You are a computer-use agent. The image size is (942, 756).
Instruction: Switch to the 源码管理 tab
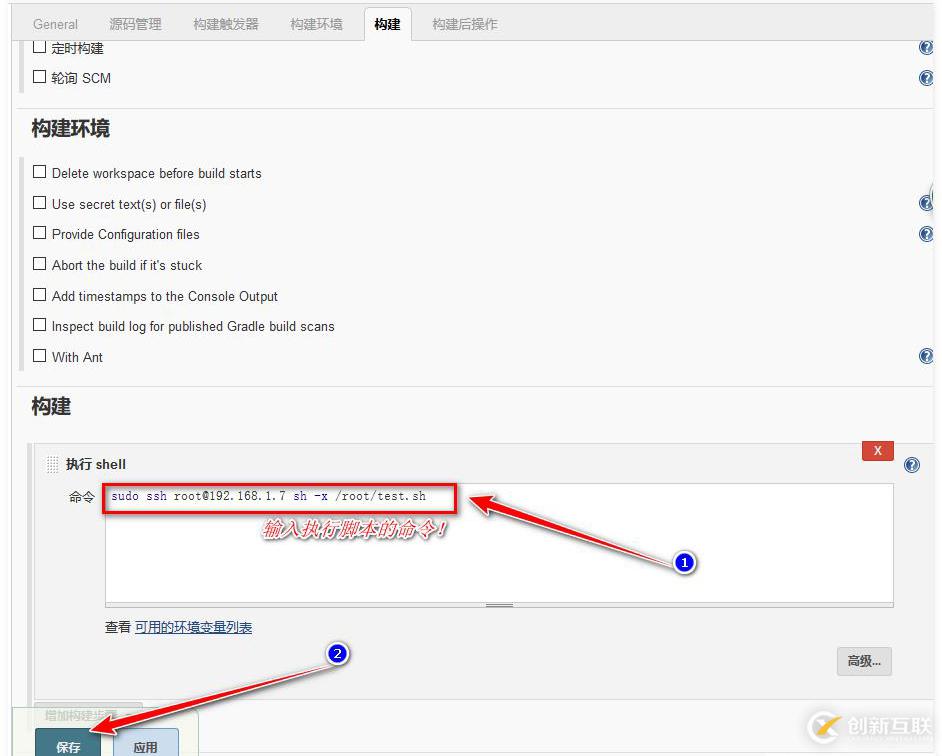pyautogui.click(x=135, y=23)
